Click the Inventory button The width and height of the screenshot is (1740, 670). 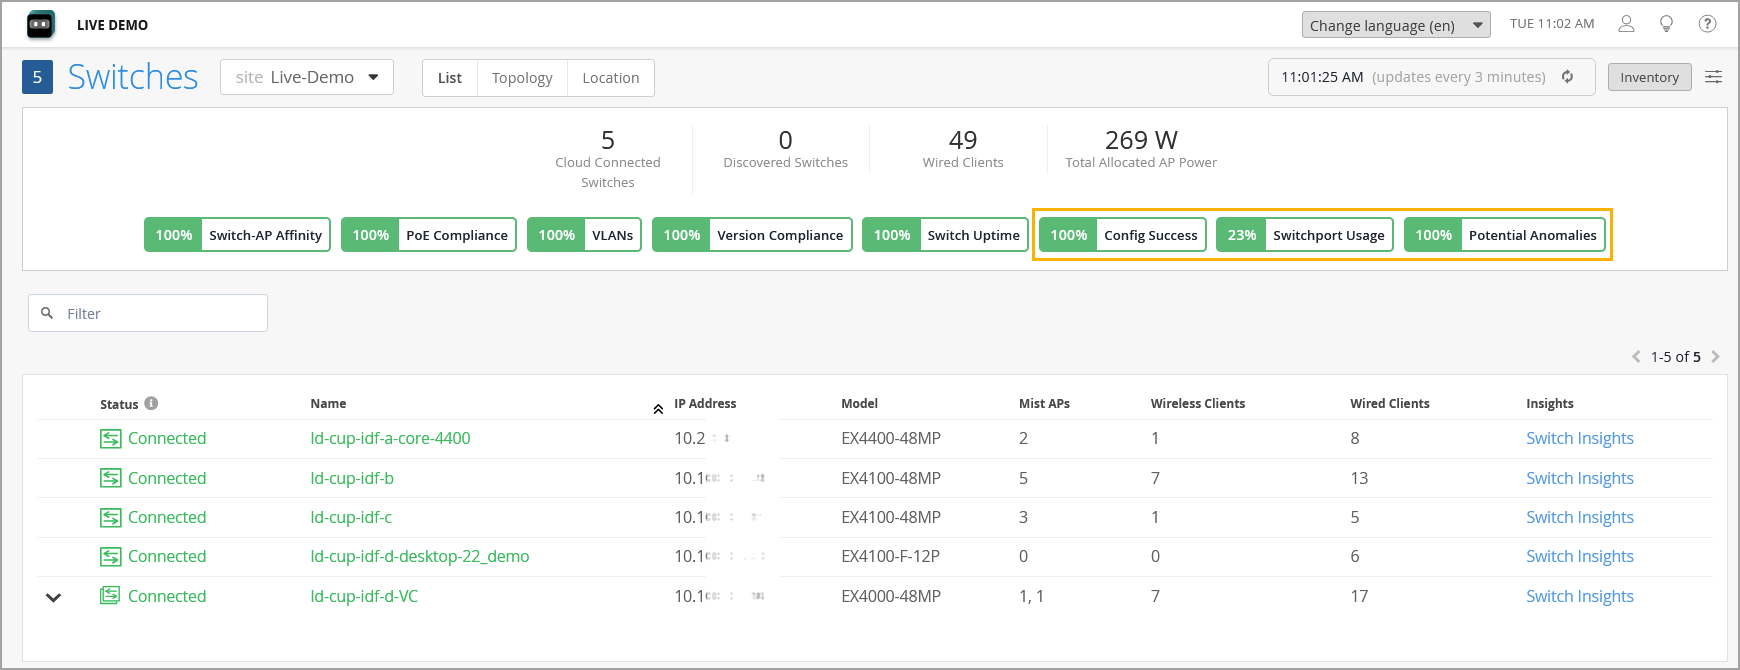1649,77
